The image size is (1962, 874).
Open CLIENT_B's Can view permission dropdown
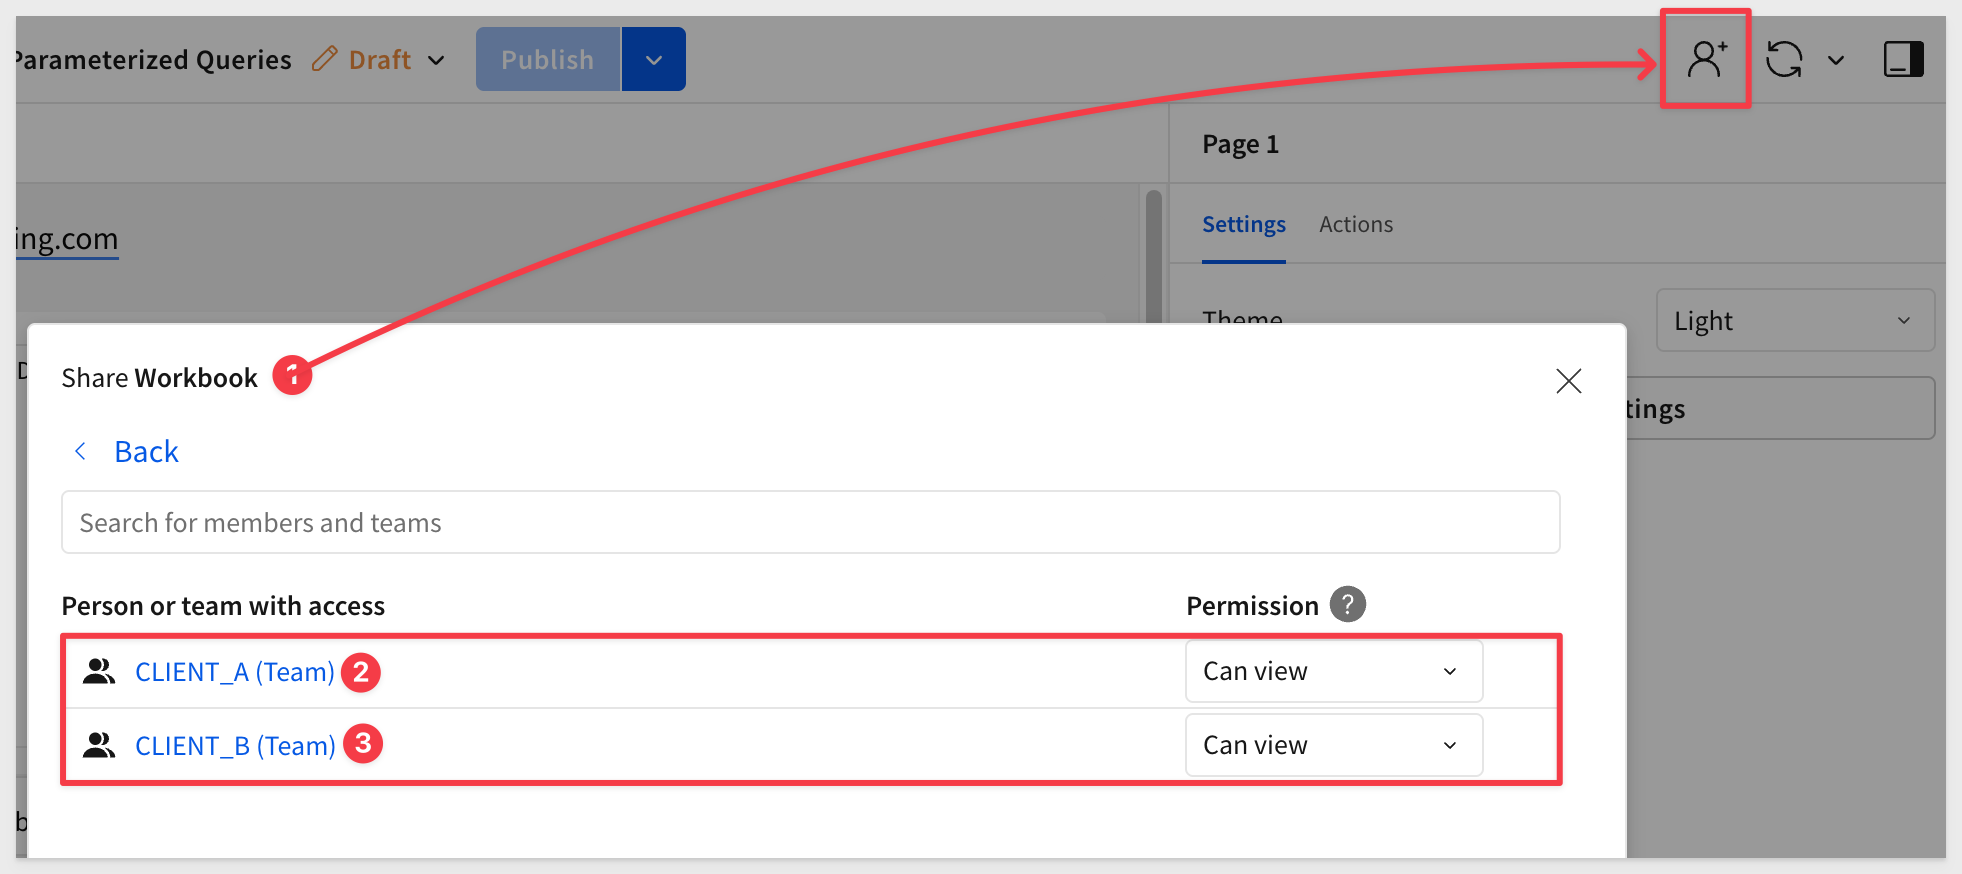coord(1333,746)
